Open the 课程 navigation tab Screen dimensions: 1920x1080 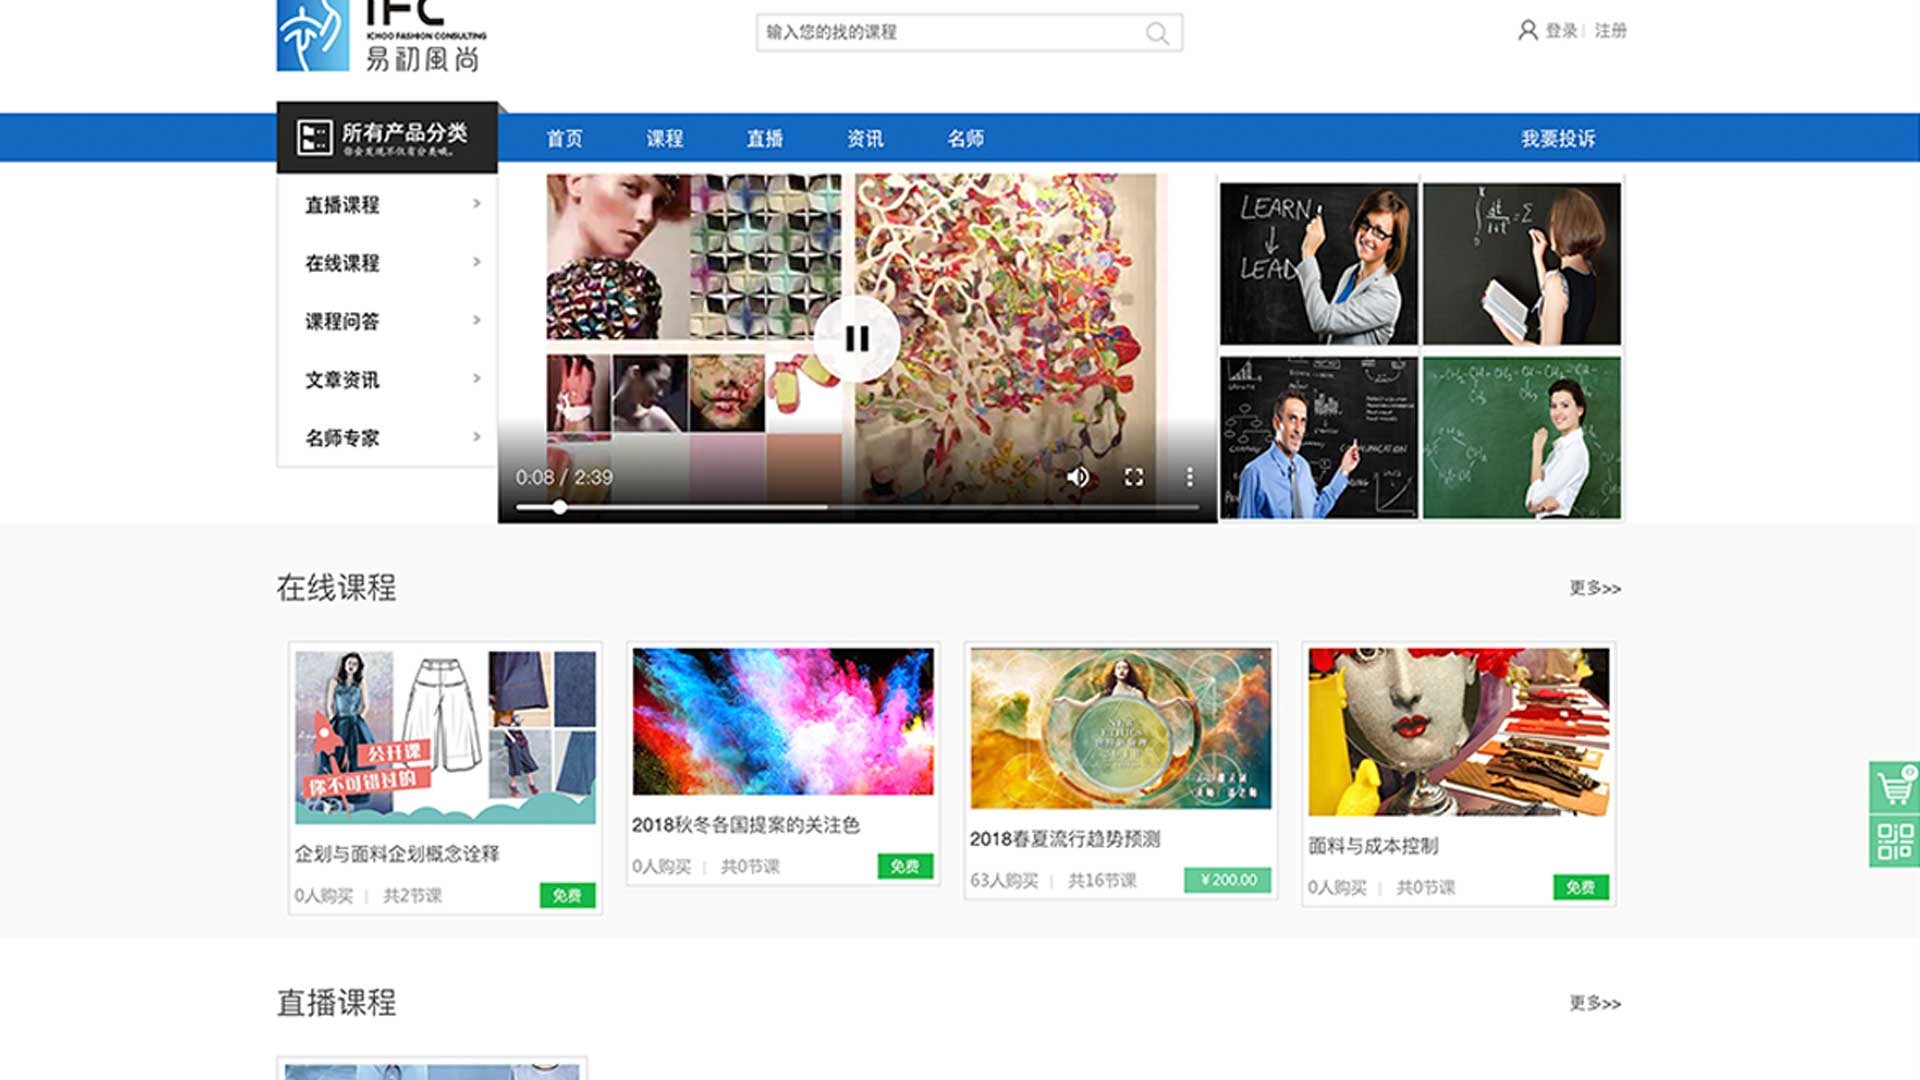pos(664,139)
